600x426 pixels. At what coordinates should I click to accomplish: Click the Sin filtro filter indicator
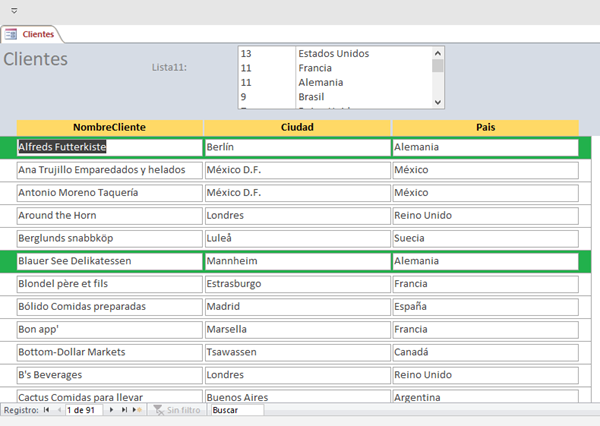click(177, 410)
